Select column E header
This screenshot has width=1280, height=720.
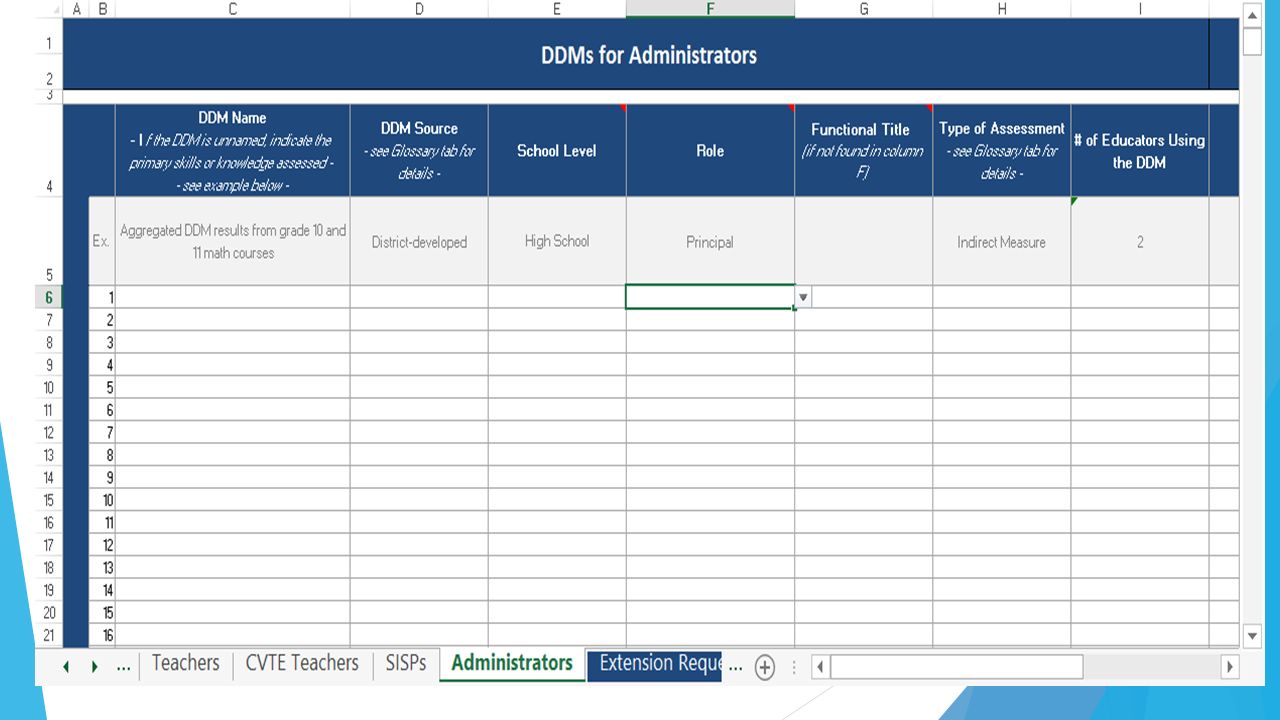[x=557, y=9]
